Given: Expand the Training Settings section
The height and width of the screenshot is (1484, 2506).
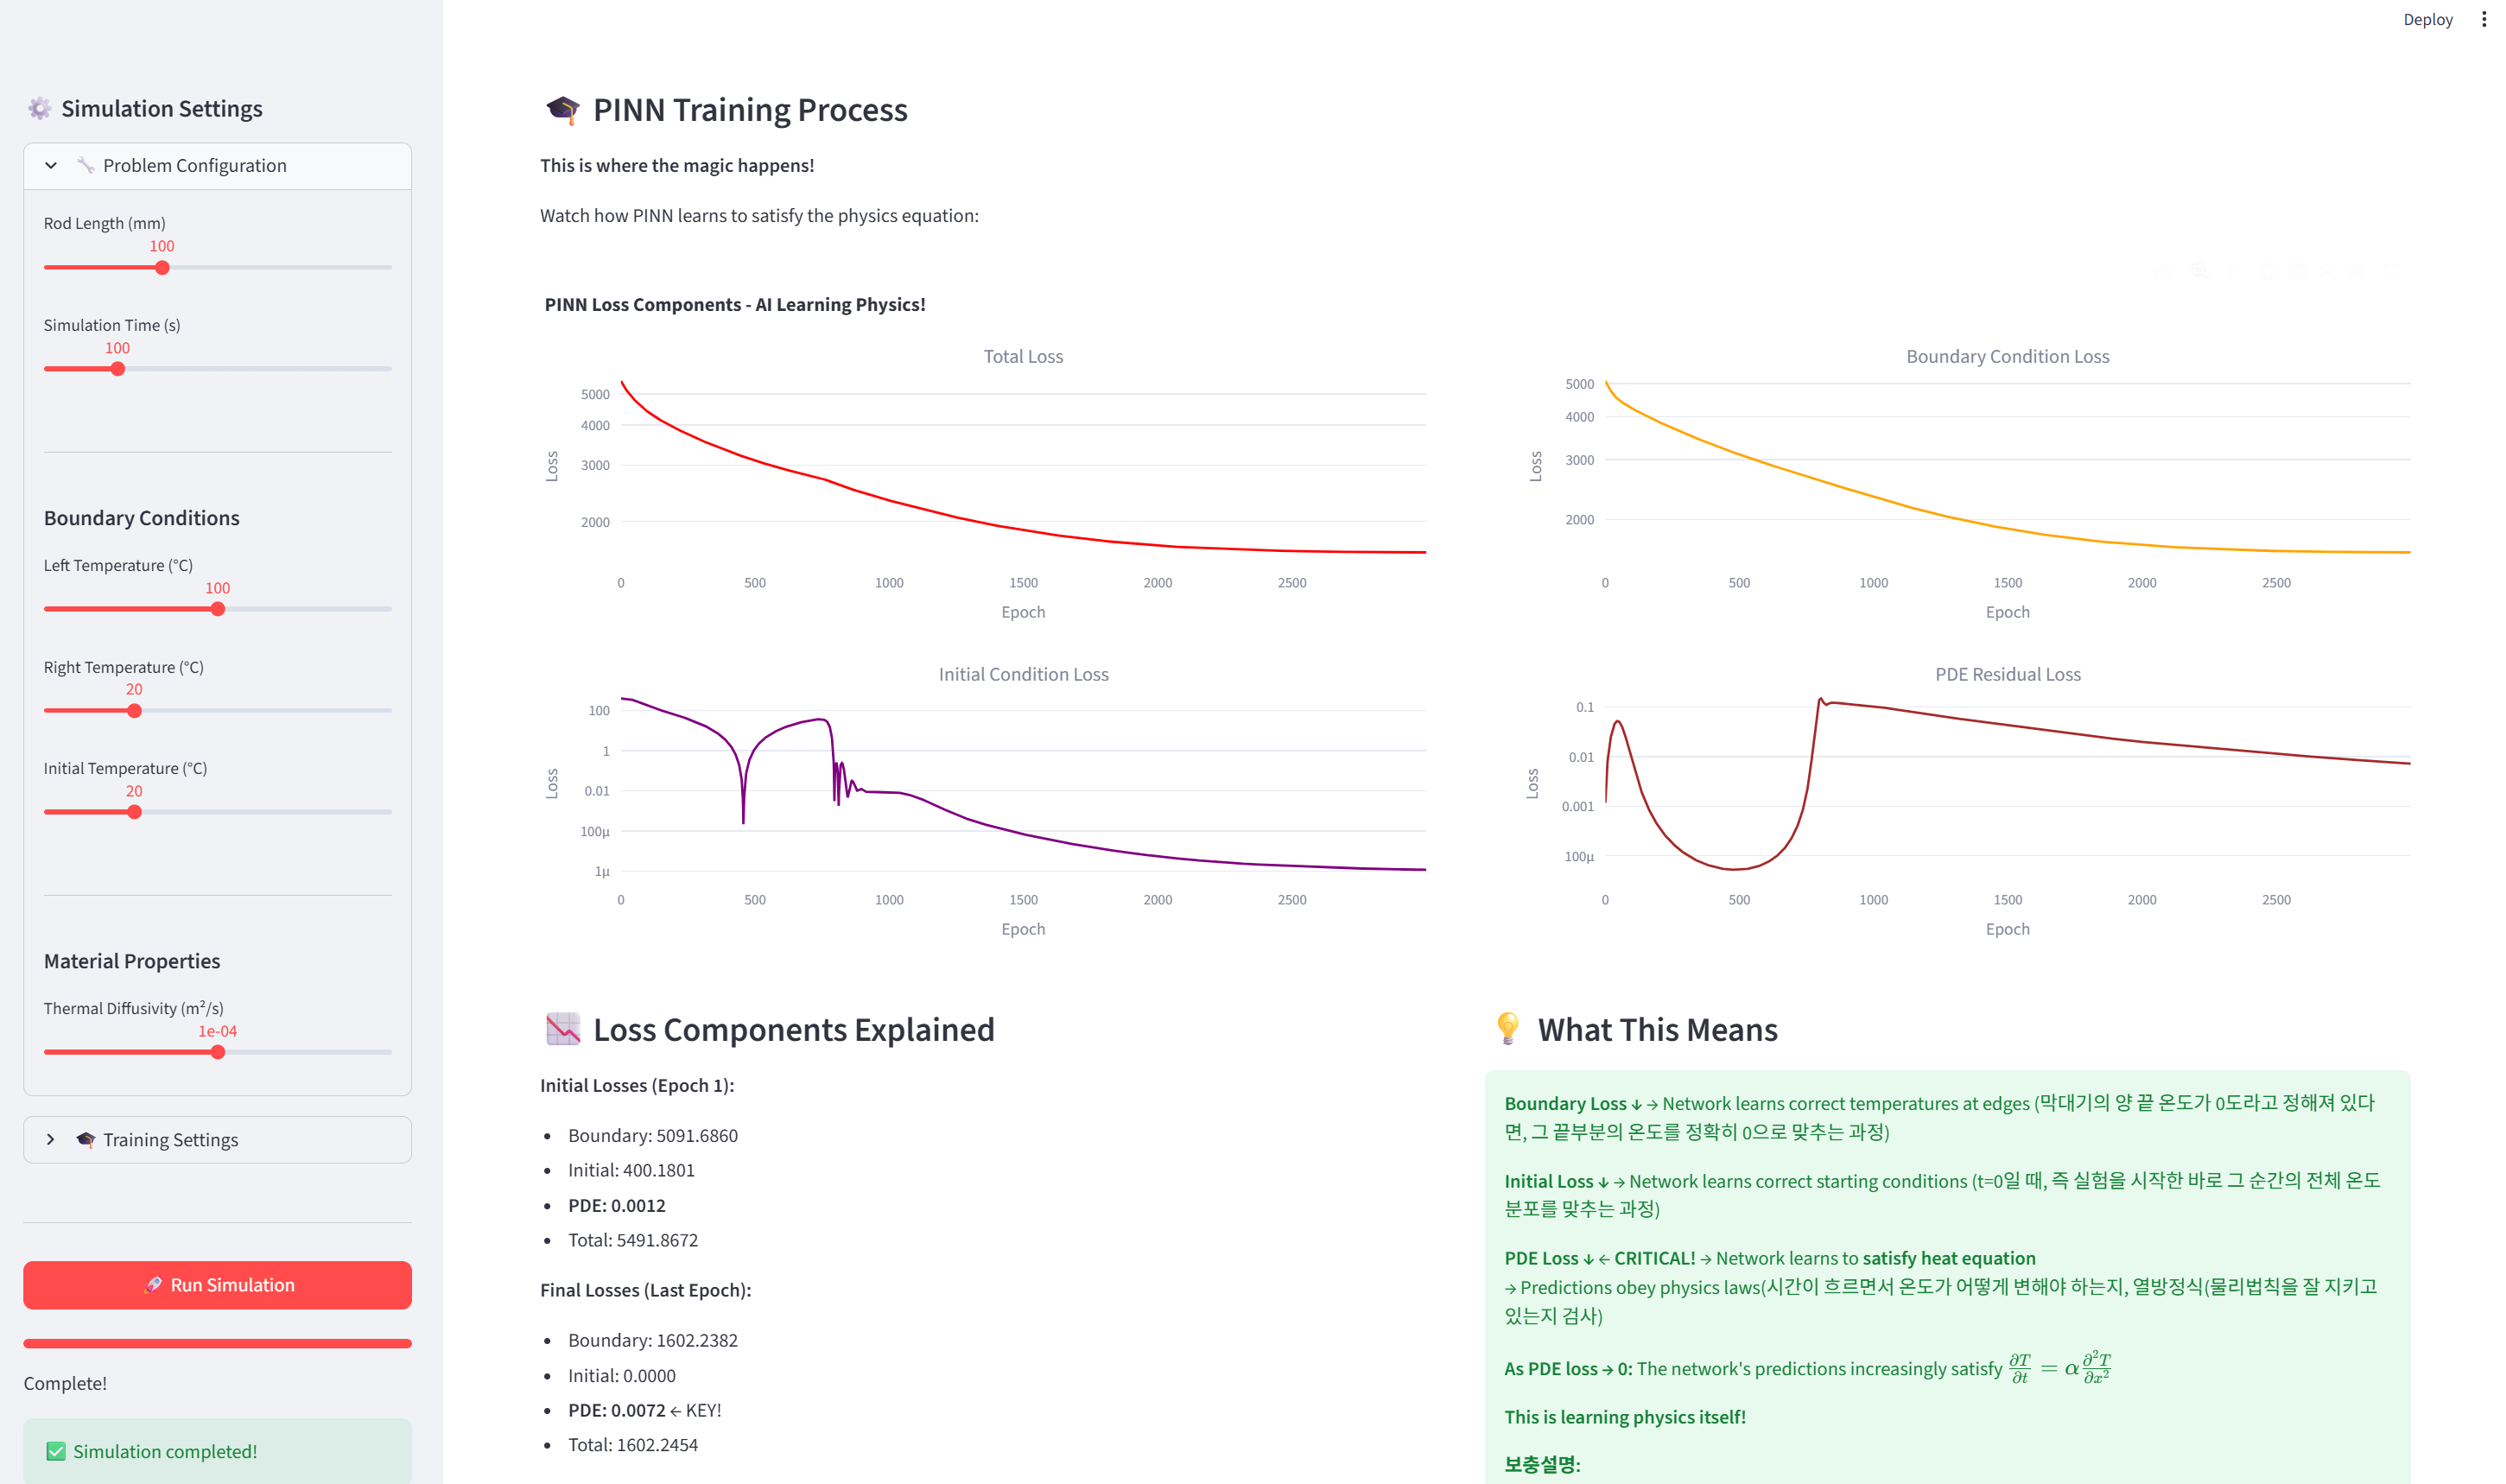Looking at the screenshot, I should pos(51,1140).
